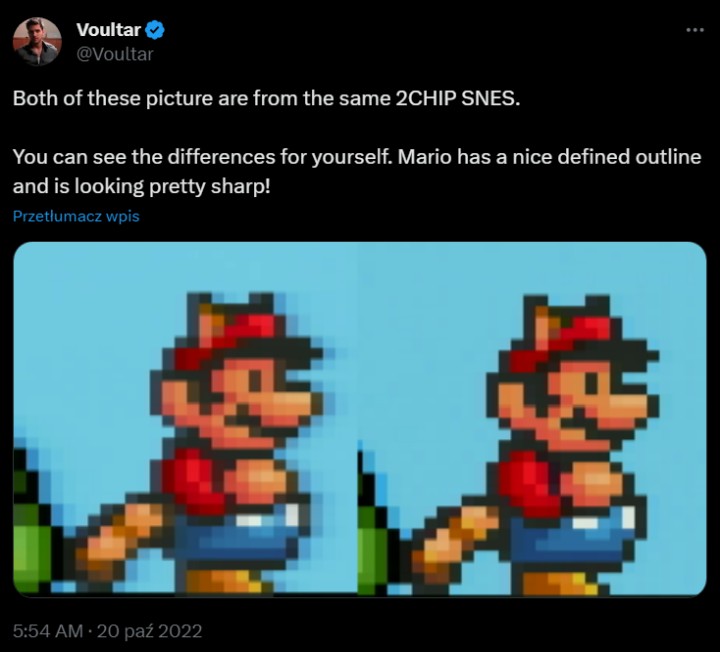720x652 pixels.
Task: Click Mario's blue overalls in left picture
Action: 236,535
